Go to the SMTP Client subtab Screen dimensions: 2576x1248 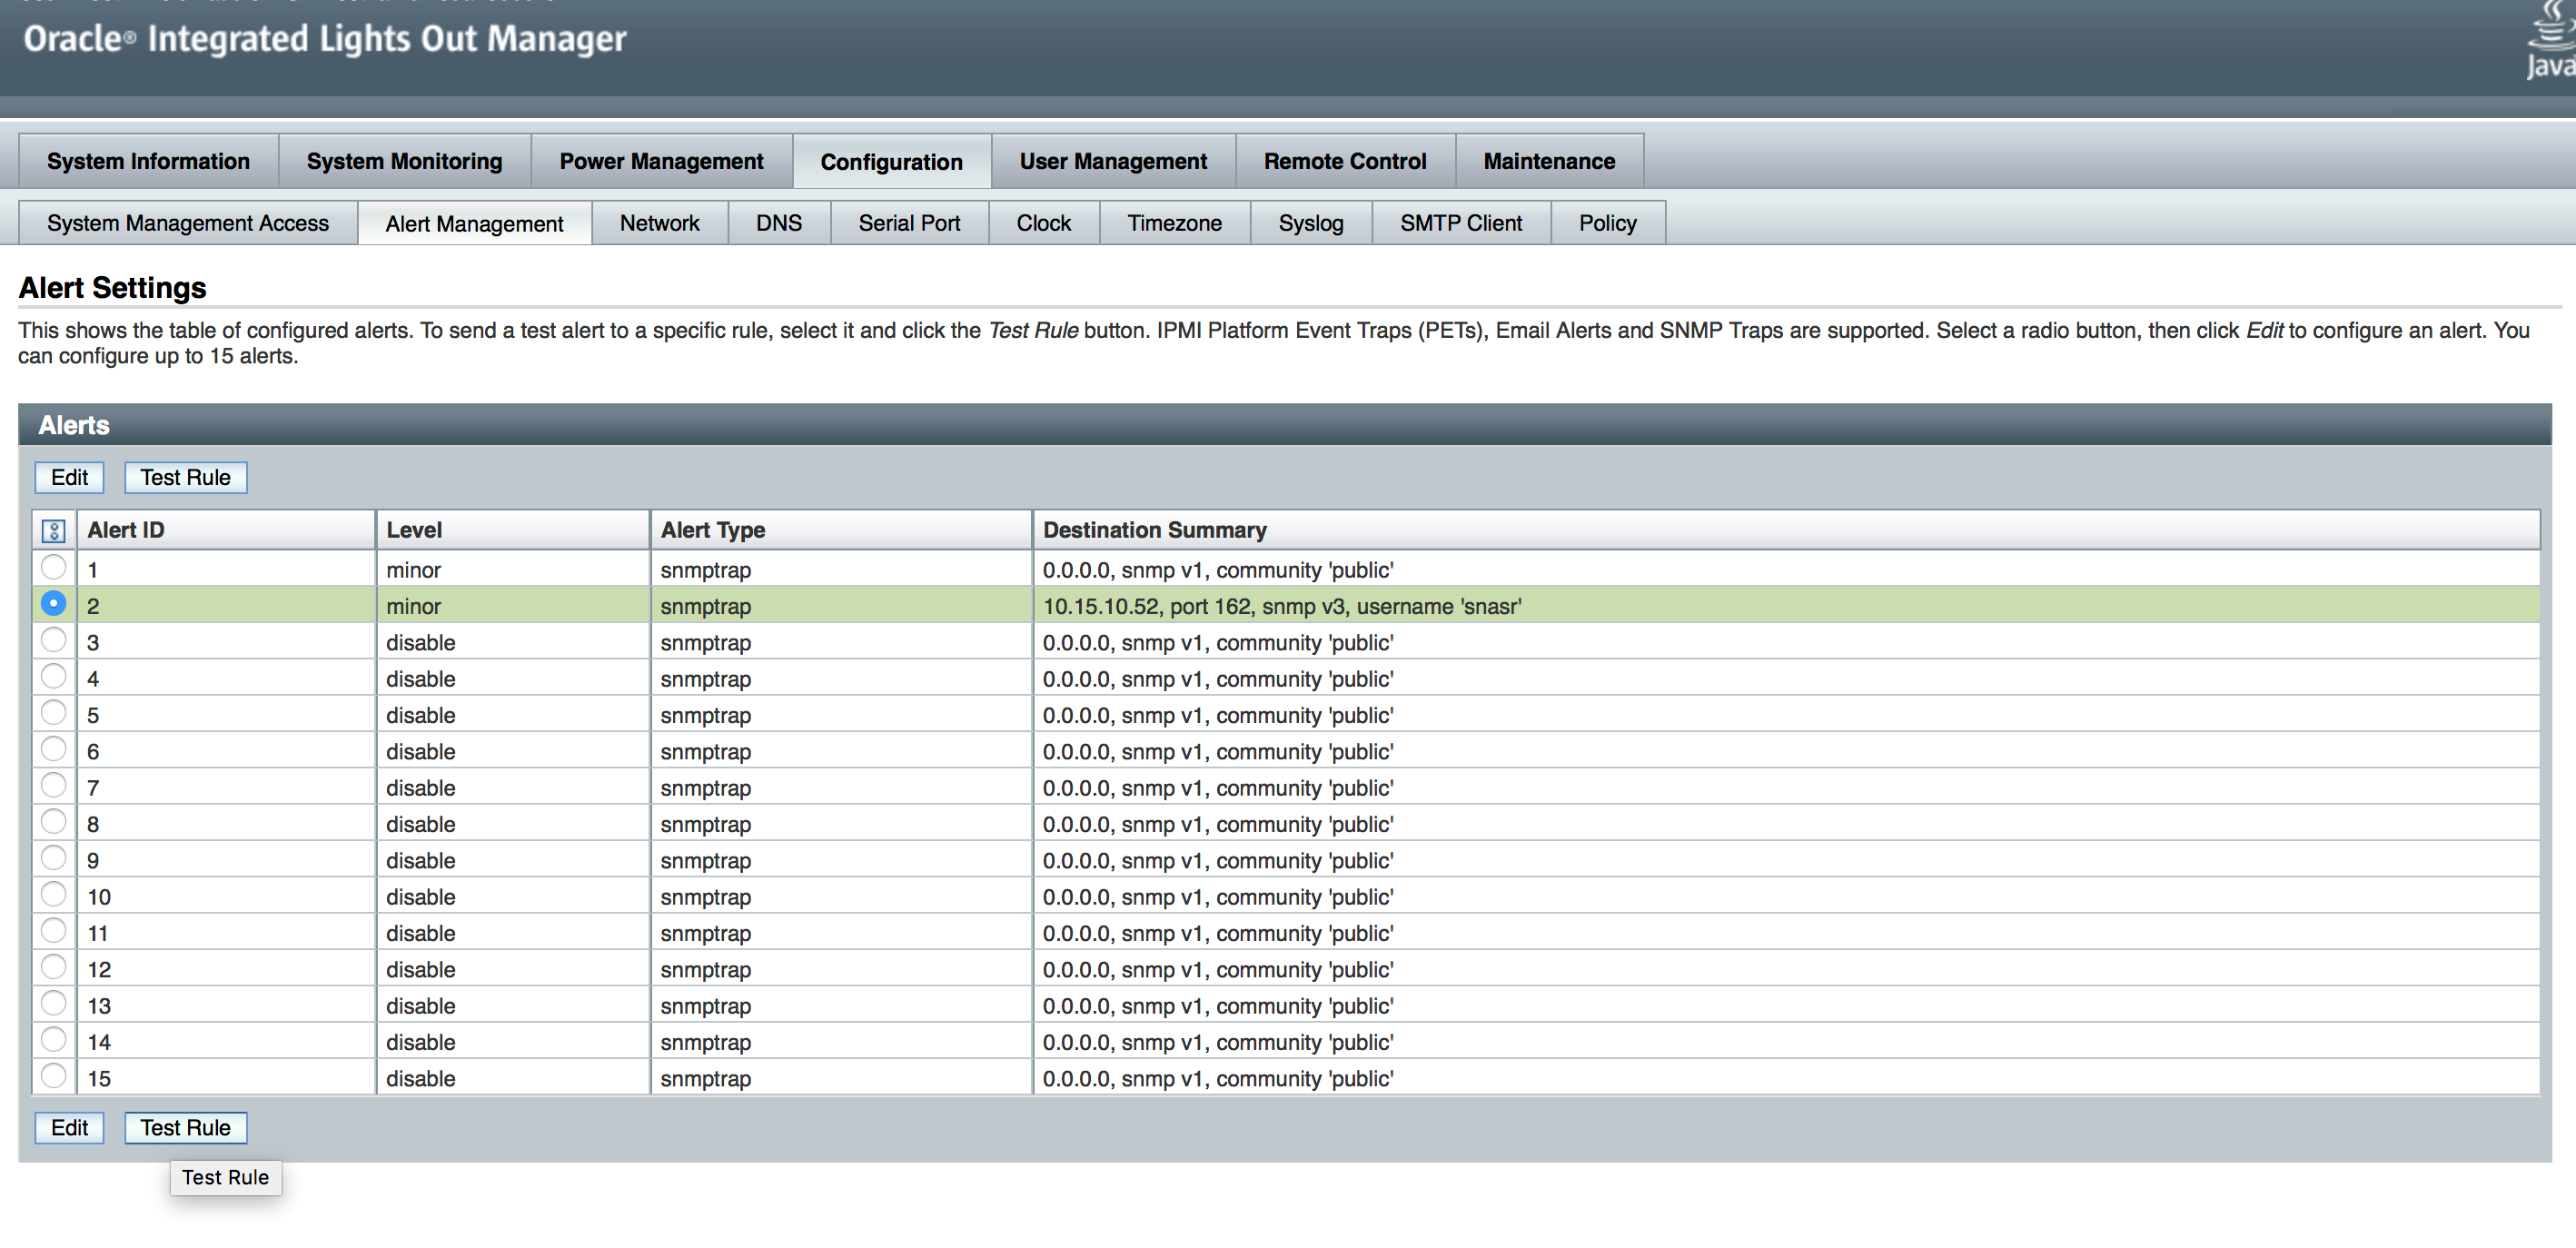[1460, 223]
